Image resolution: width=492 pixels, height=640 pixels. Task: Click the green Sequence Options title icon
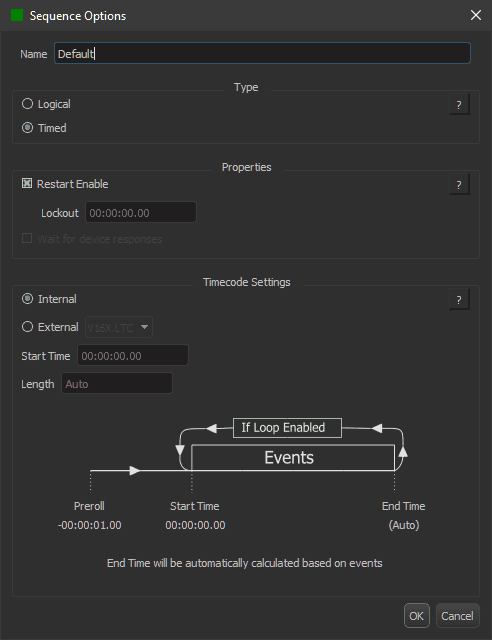(17, 16)
